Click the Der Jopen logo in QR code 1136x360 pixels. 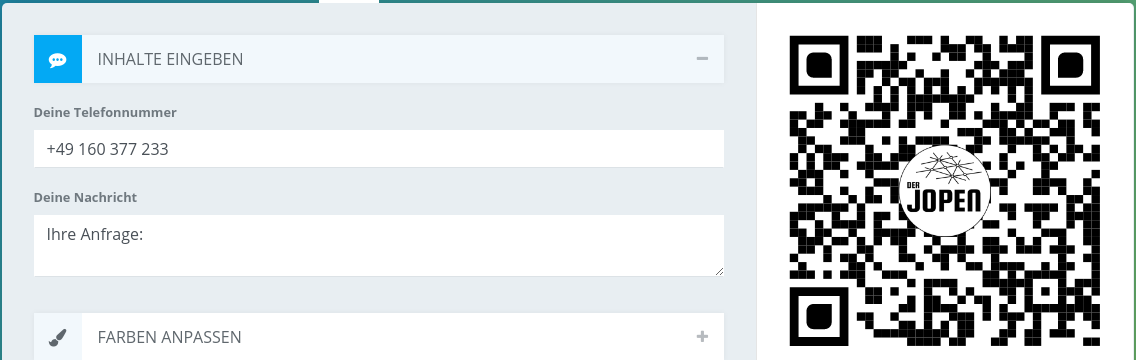click(945, 191)
